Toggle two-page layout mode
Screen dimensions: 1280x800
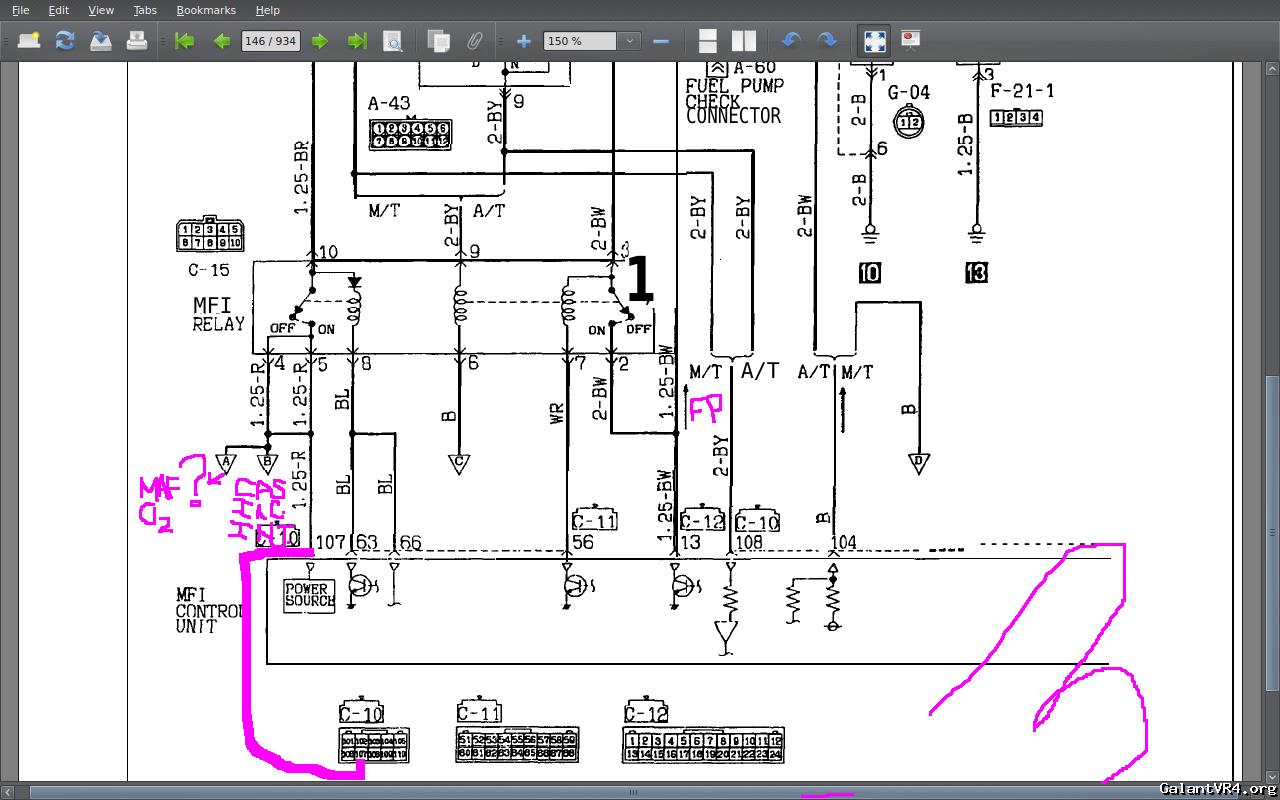point(743,41)
